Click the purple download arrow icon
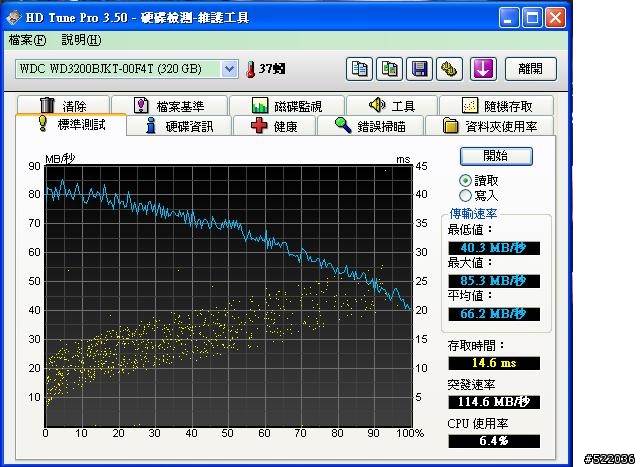This screenshot has height=467, width=640. coord(483,69)
